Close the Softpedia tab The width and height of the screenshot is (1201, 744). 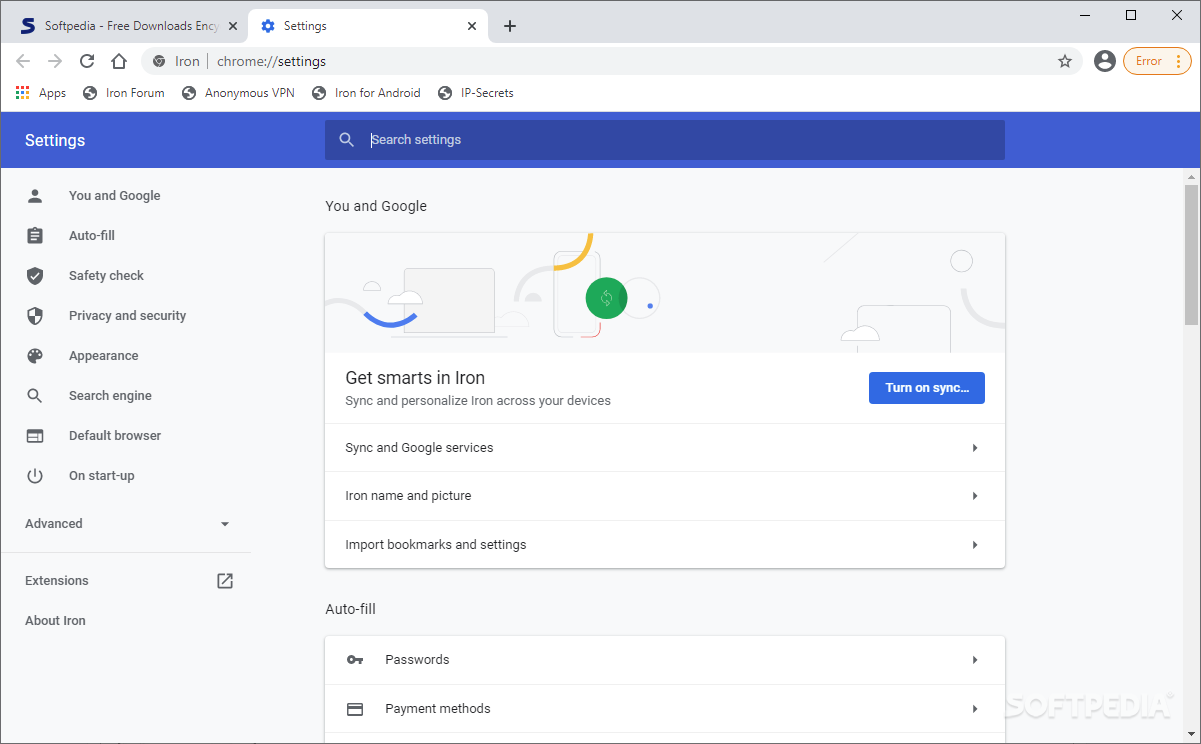[x=233, y=26]
